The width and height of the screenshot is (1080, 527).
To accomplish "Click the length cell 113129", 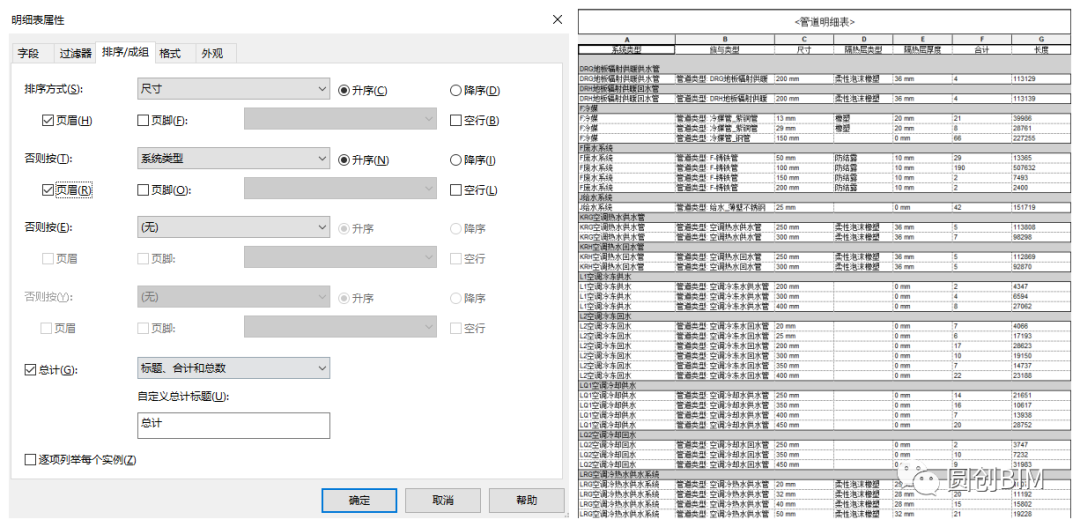I will tap(1041, 79).
